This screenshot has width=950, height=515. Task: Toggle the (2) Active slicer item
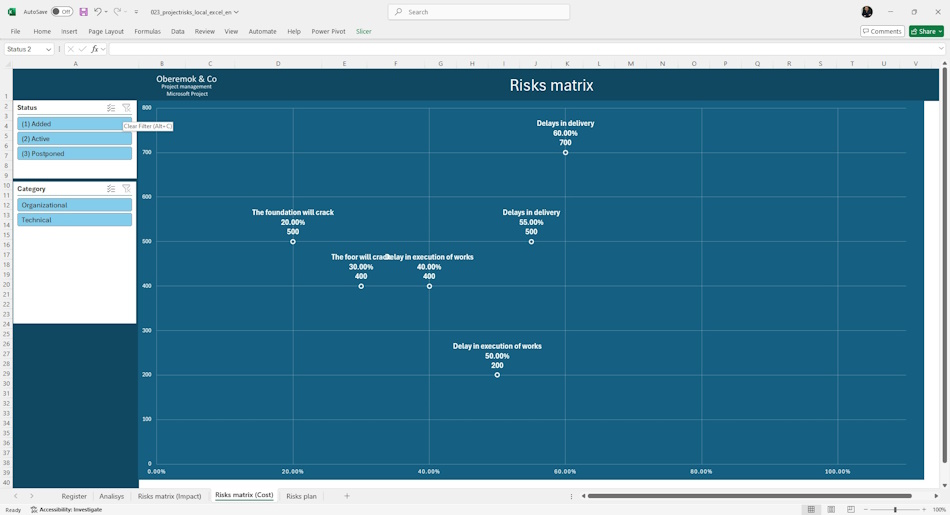point(75,139)
